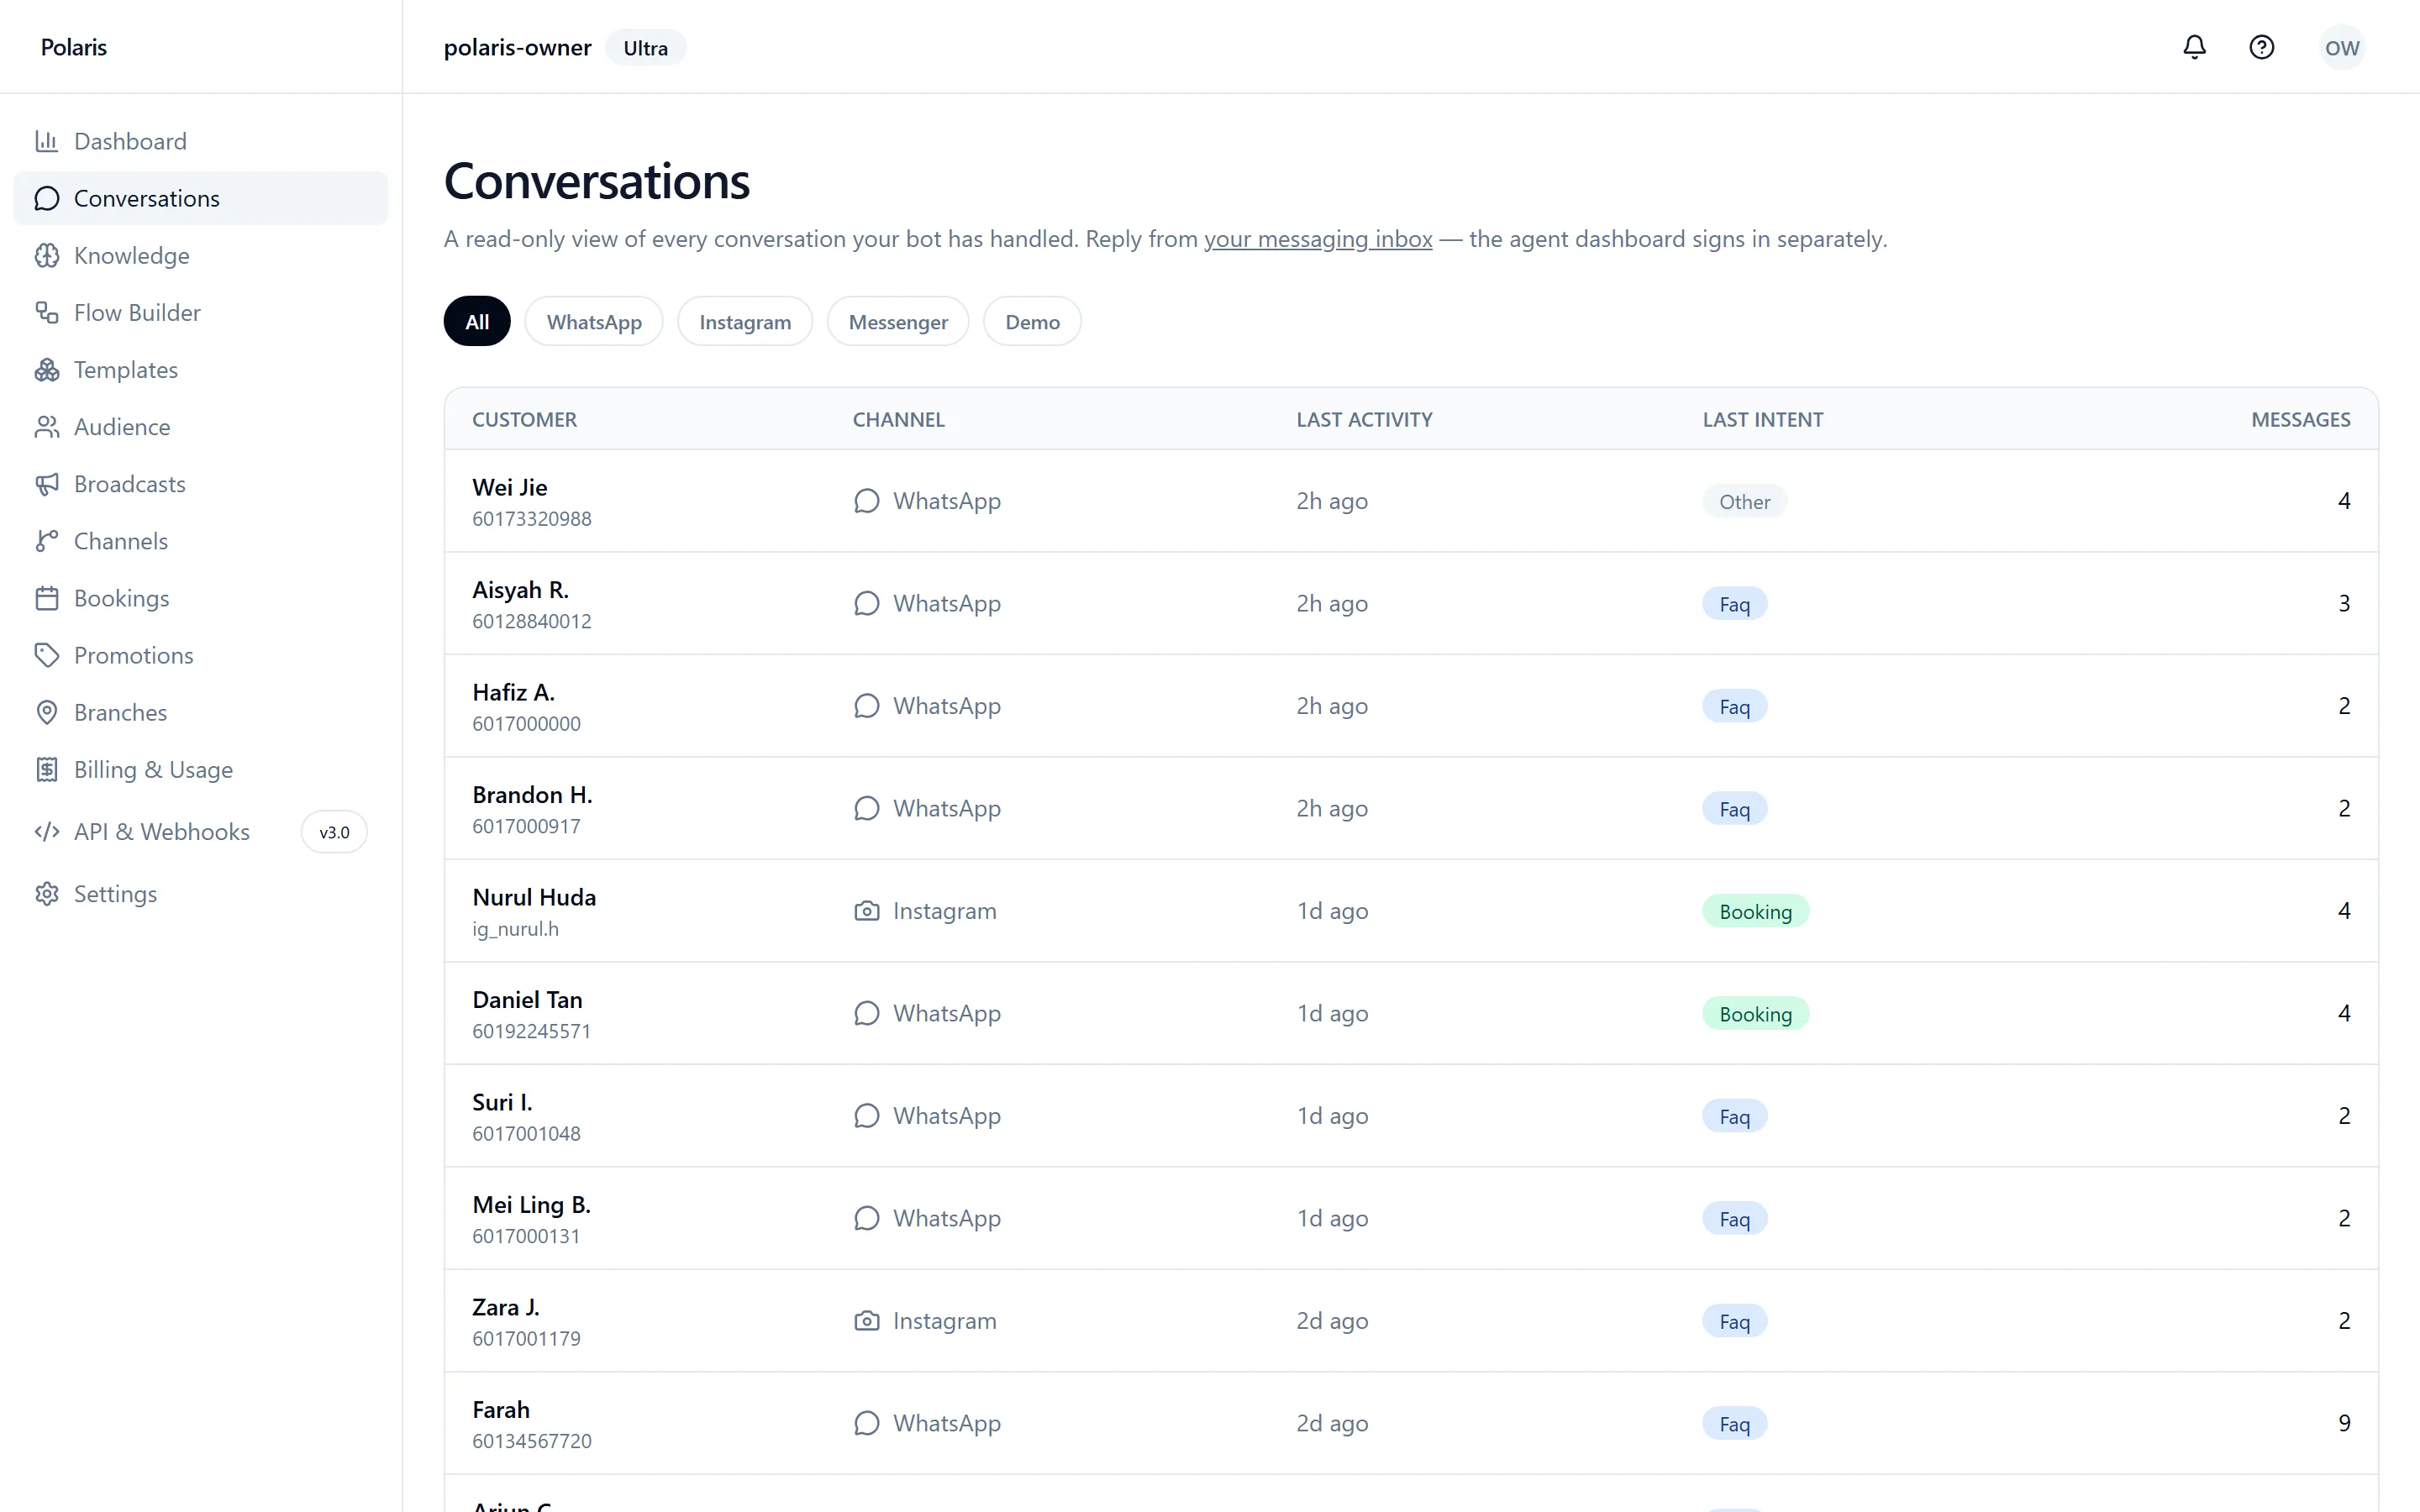Open Daniel Tan's conversation
The image size is (2420, 1512).
[1411, 1013]
